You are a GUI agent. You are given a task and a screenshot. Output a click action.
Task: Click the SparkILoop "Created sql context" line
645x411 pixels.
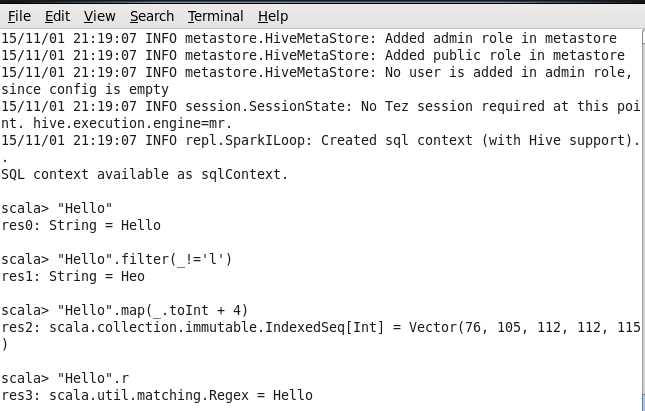click(x=320, y=140)
